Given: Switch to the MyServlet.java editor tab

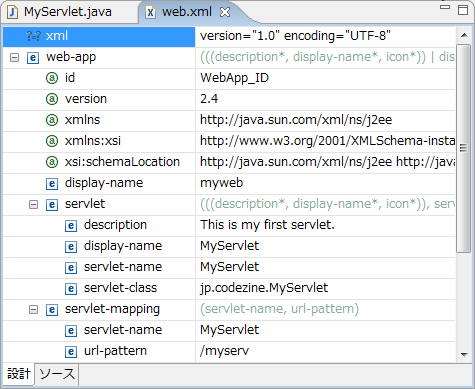Looking at the screenshot, I should (68, 12).
